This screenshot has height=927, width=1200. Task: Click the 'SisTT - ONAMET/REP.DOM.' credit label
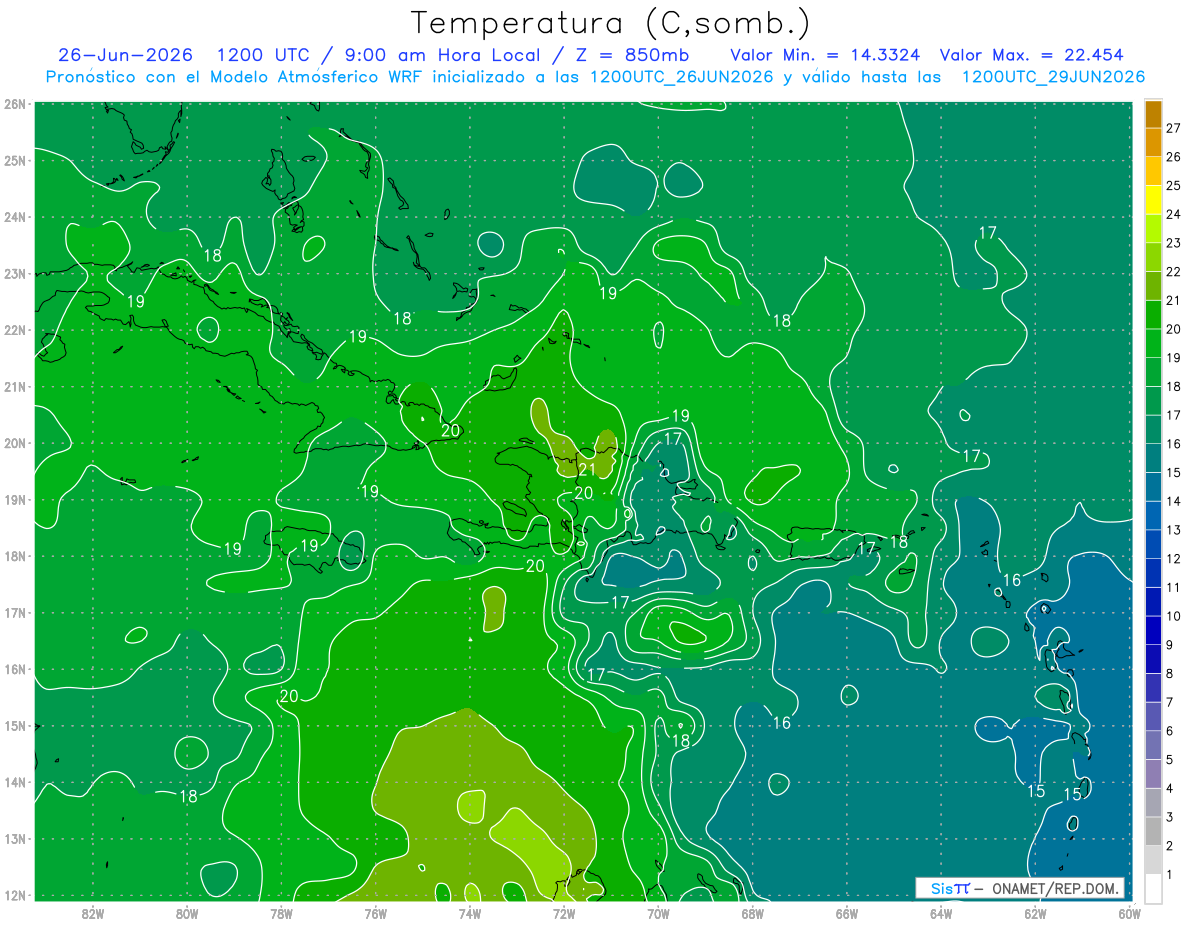click(1020, 888)
